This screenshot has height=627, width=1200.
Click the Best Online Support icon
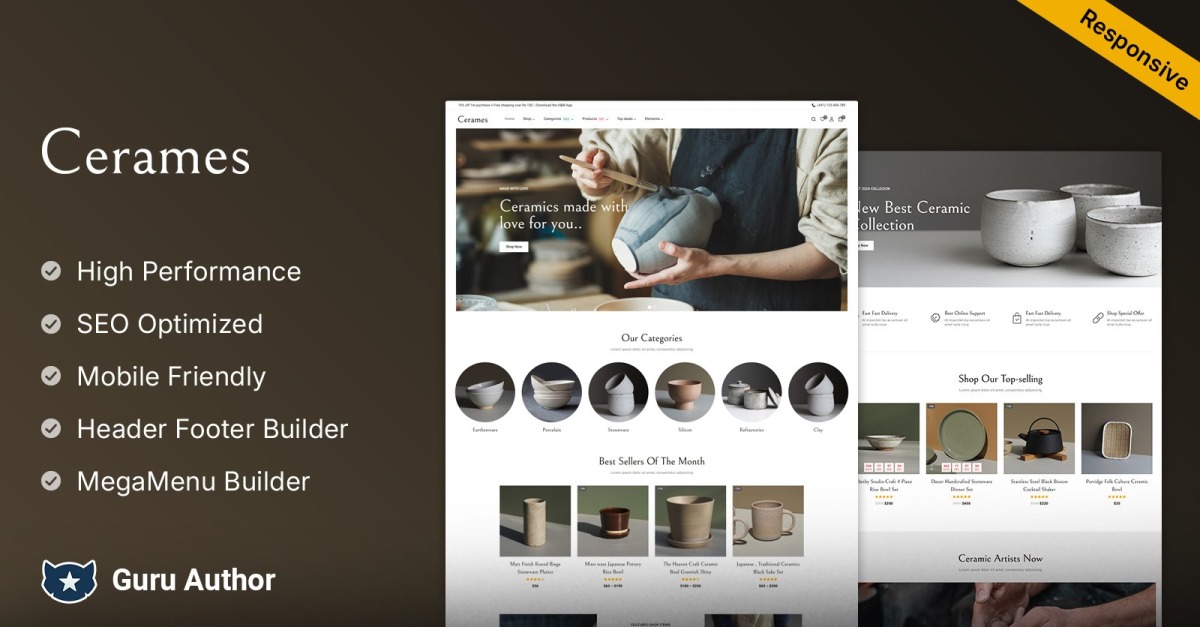(935, 318)
